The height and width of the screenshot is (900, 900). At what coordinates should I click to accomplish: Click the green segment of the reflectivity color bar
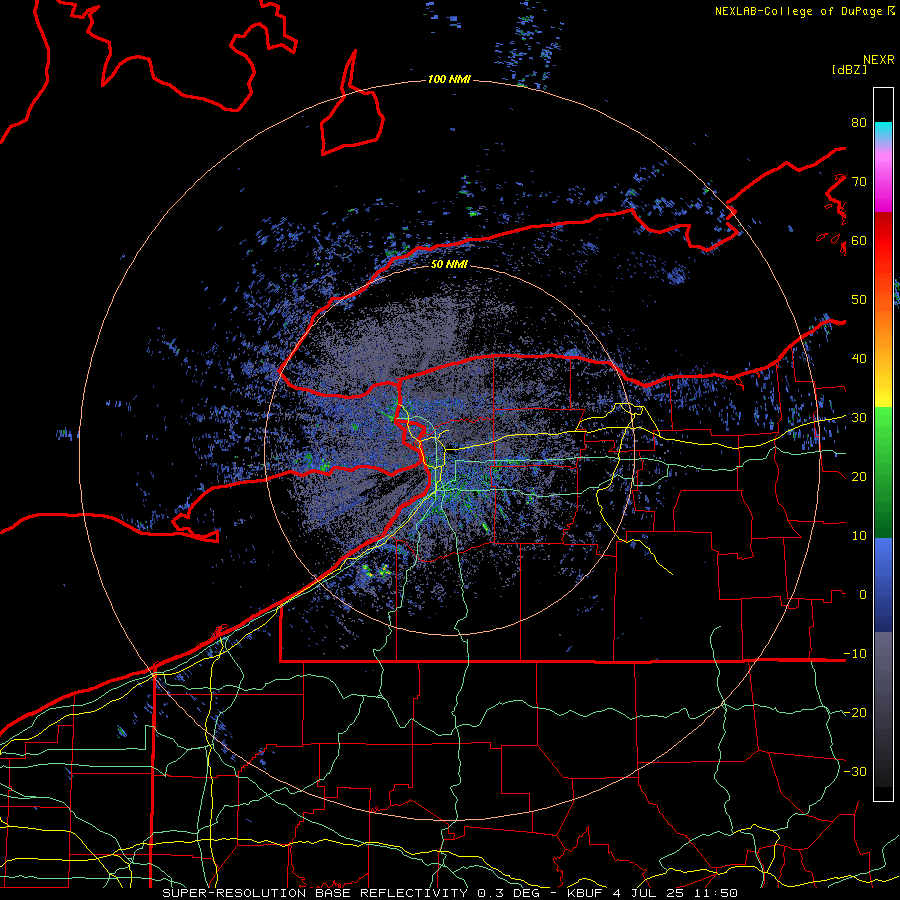(883, 472)
